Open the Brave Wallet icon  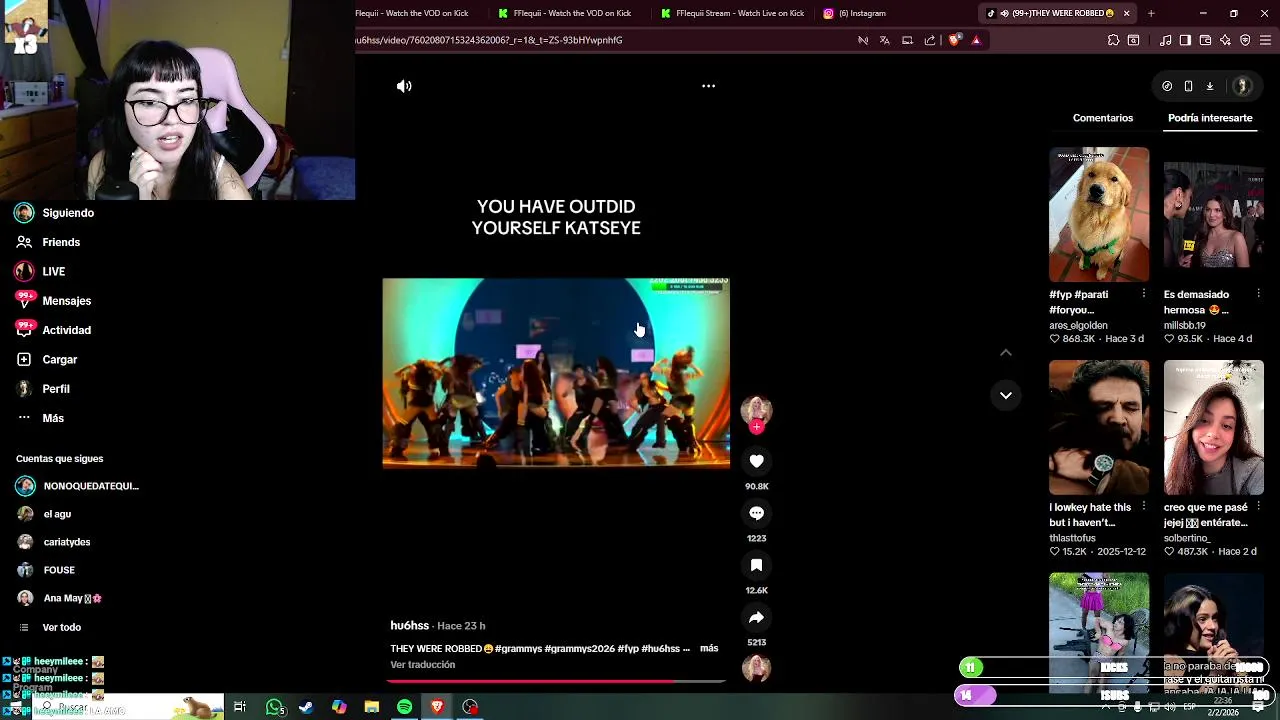[x=1205, y=40]
